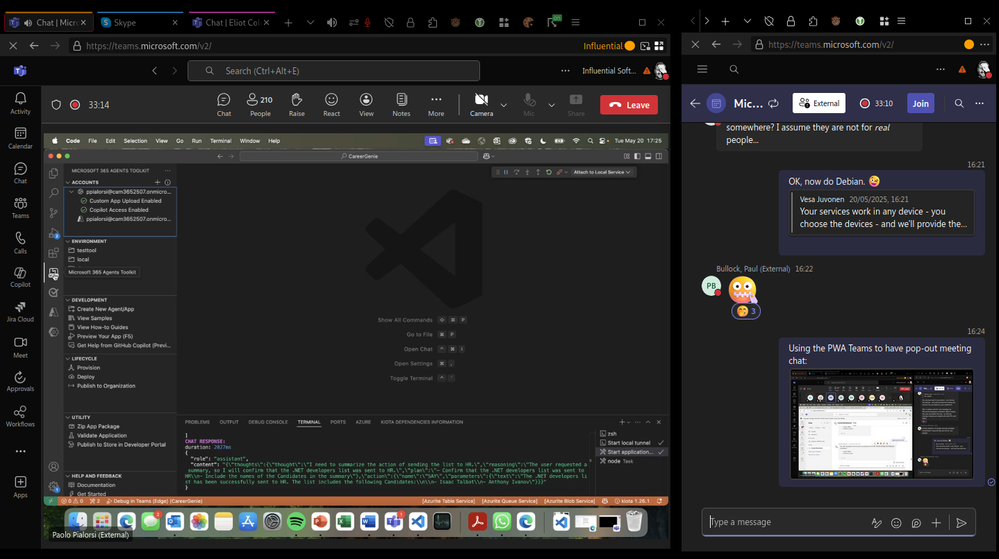The image size is (999, 559).
Task: Switch to Chat | Eliot browser tab
Action: coord(231,22)
